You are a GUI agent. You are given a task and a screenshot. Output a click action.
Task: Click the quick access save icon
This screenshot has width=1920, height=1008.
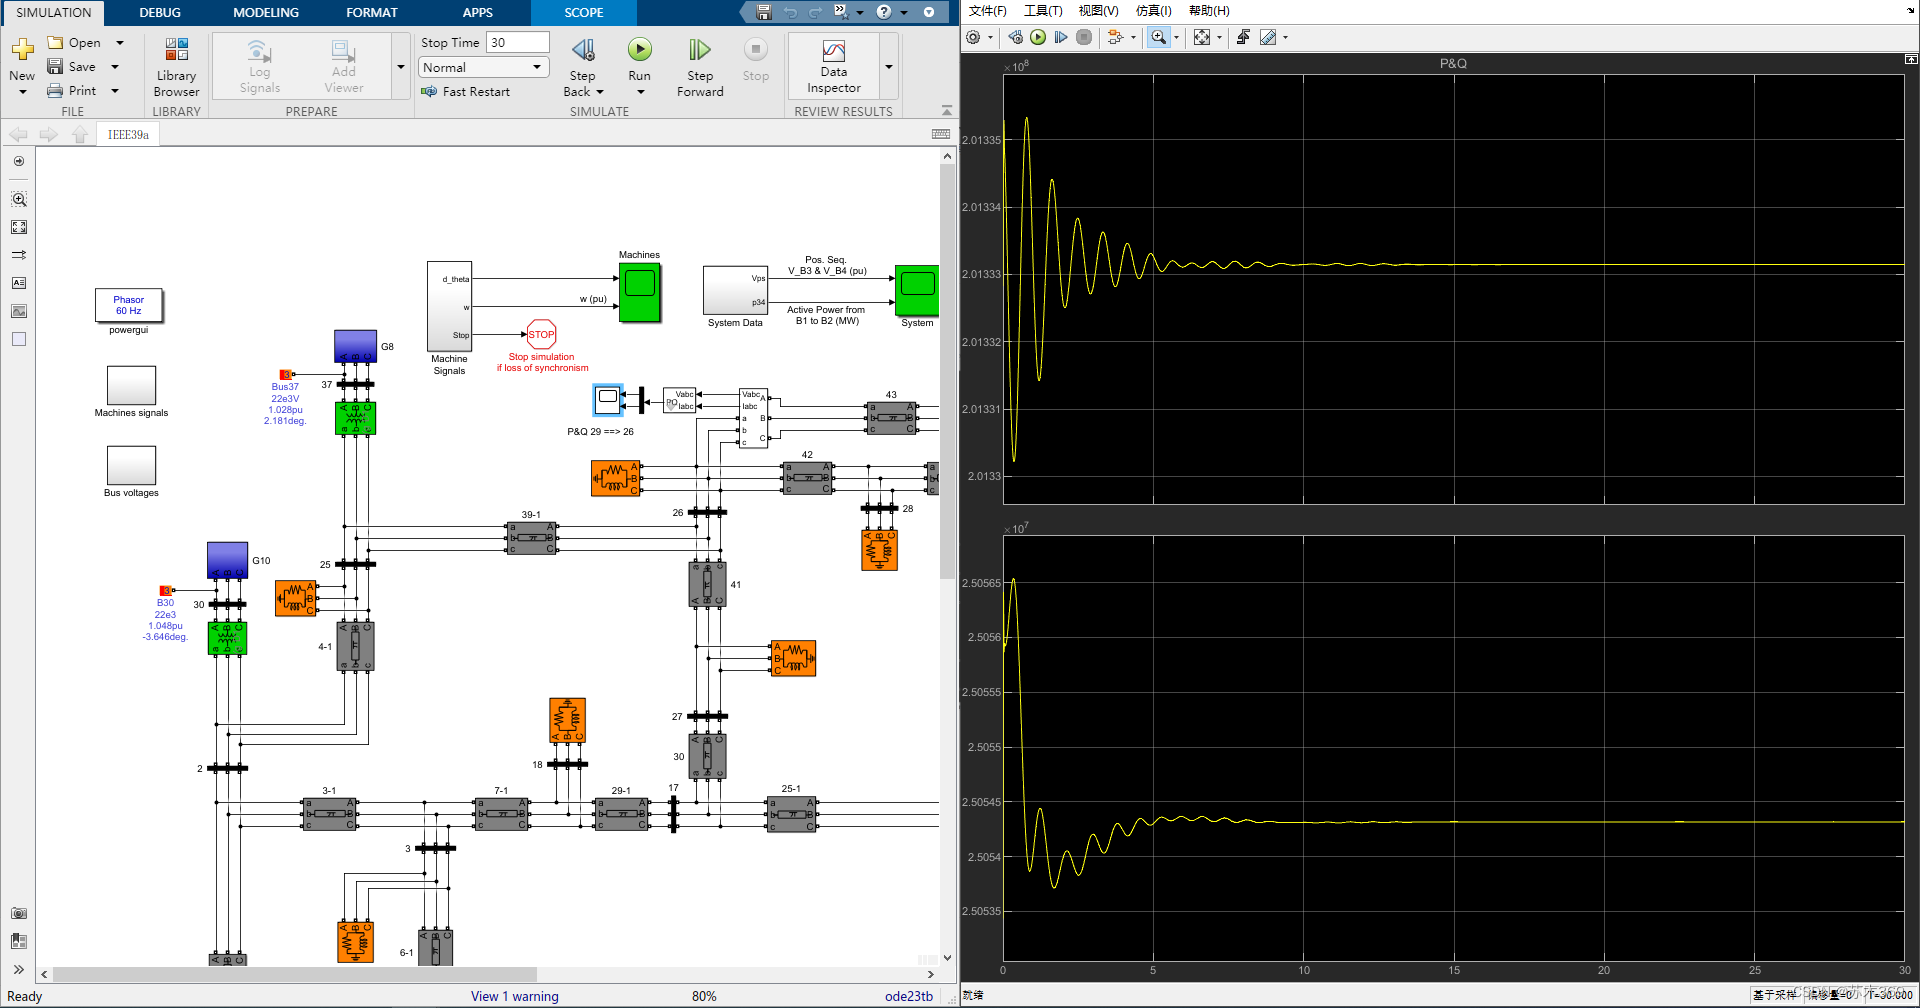[764, 12]
